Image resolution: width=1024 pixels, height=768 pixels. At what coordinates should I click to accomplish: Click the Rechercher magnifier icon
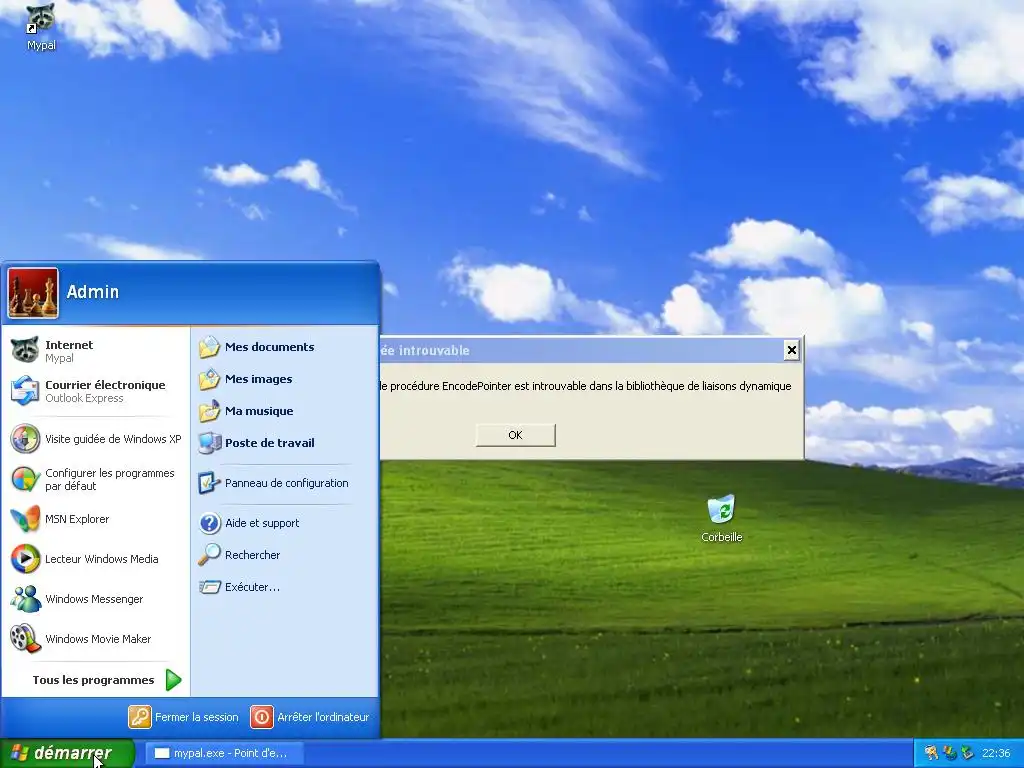click(x=209, y=555)
